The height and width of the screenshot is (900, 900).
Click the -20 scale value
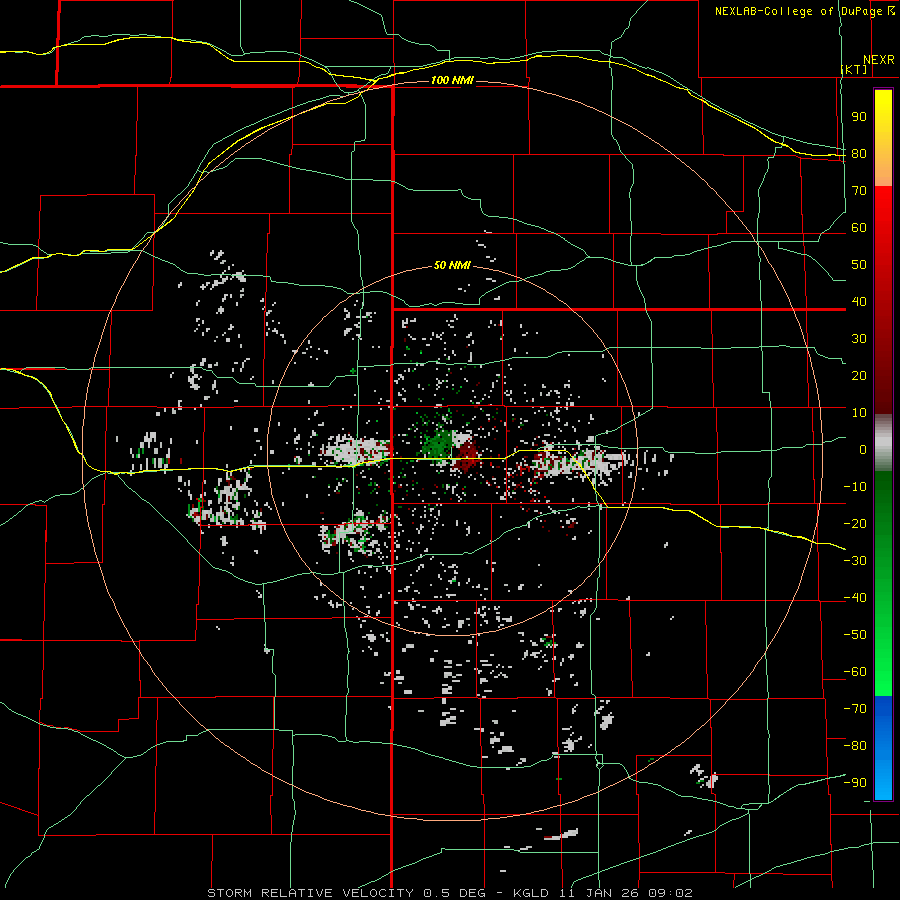(x=855, y=524)
